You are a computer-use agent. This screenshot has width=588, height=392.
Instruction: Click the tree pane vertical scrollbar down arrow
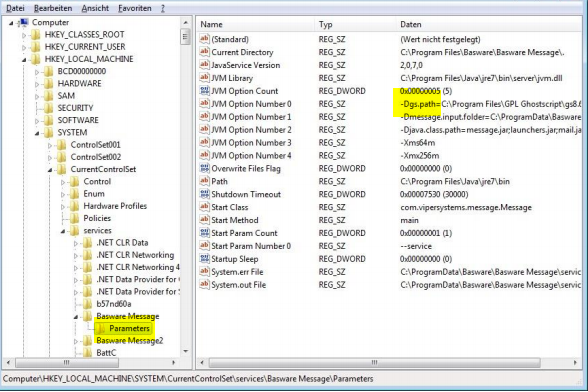(x=186, y=351)
